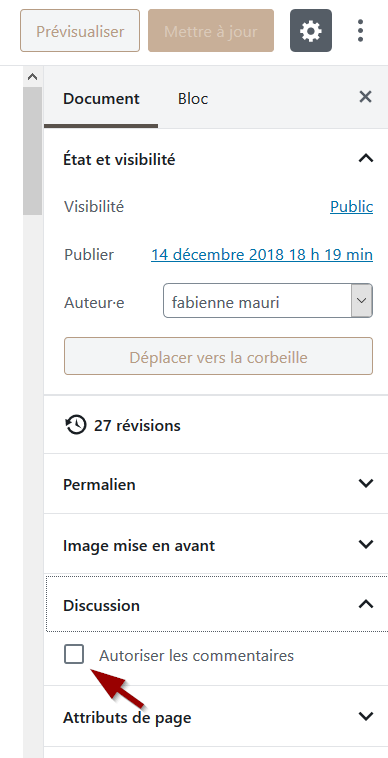Click the settings gear icon
Viewport: 388px width, 758px height.
pos(311,31)
